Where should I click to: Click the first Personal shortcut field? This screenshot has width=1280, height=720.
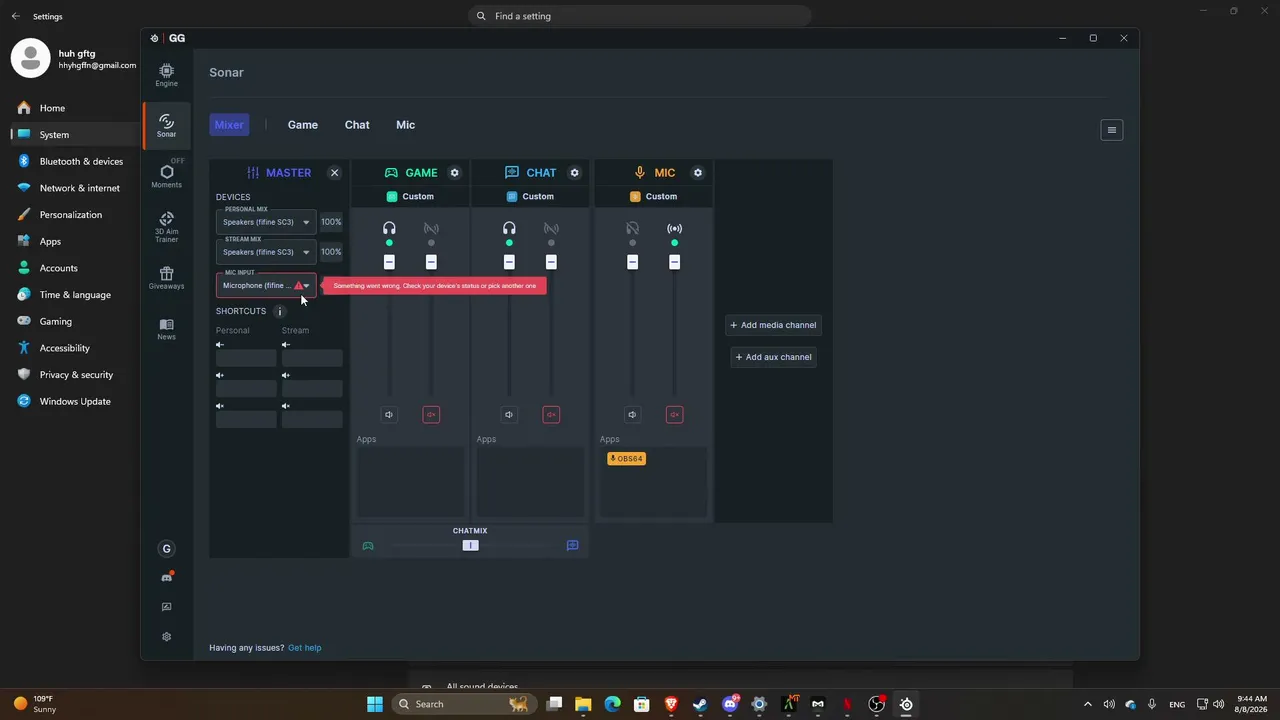click(246, 358)
